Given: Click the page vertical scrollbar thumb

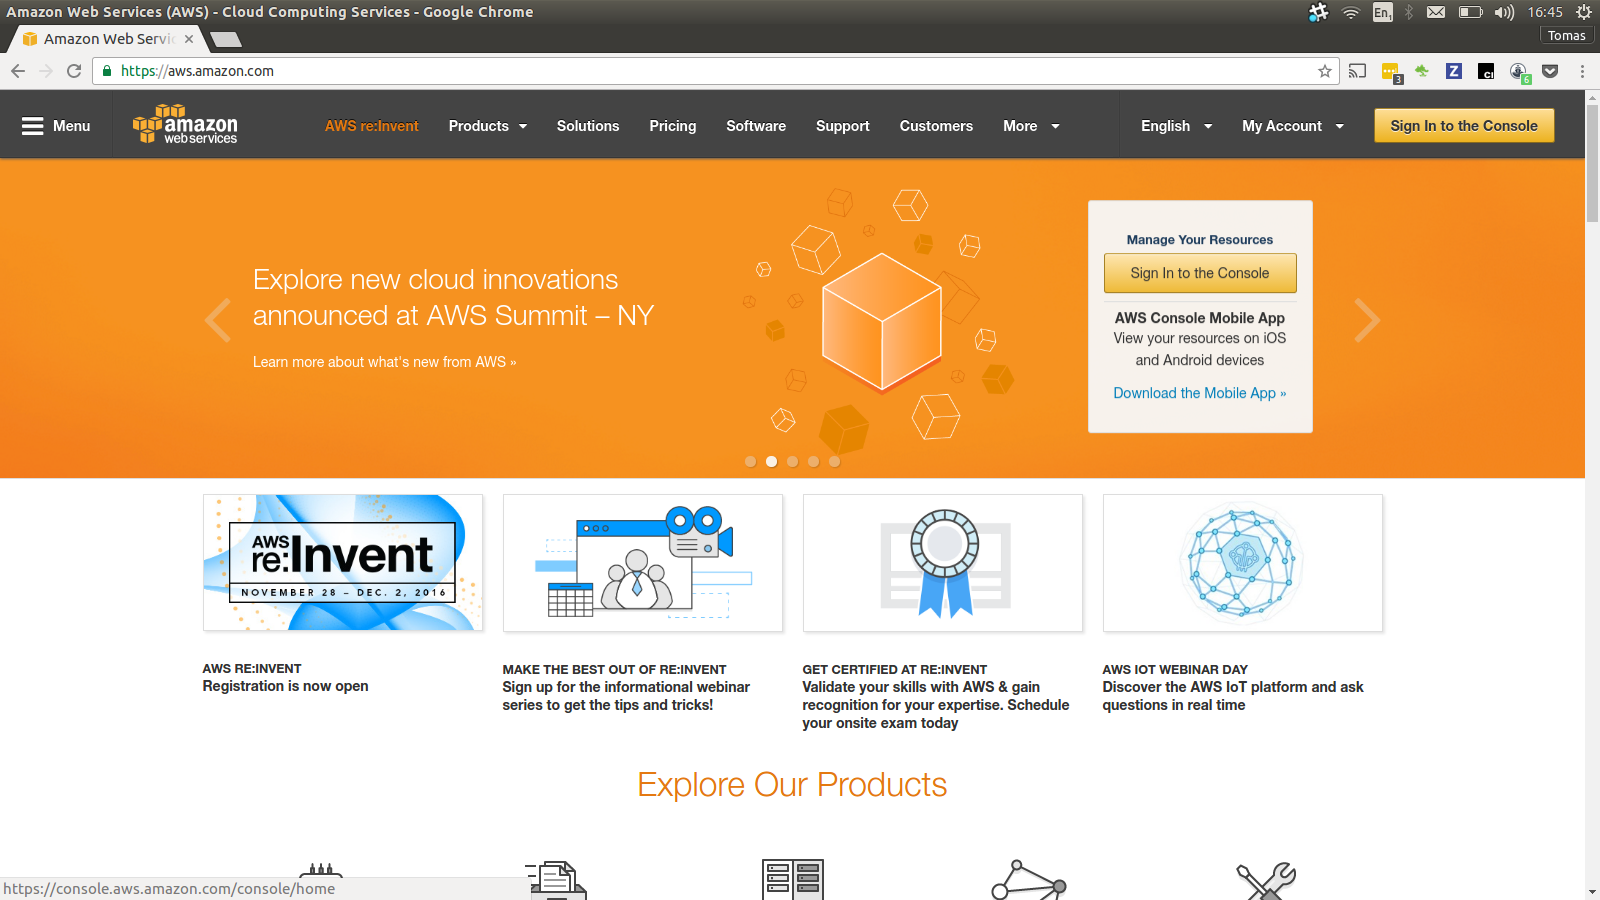Looking at the screenshot, I should coord(1592,162).
